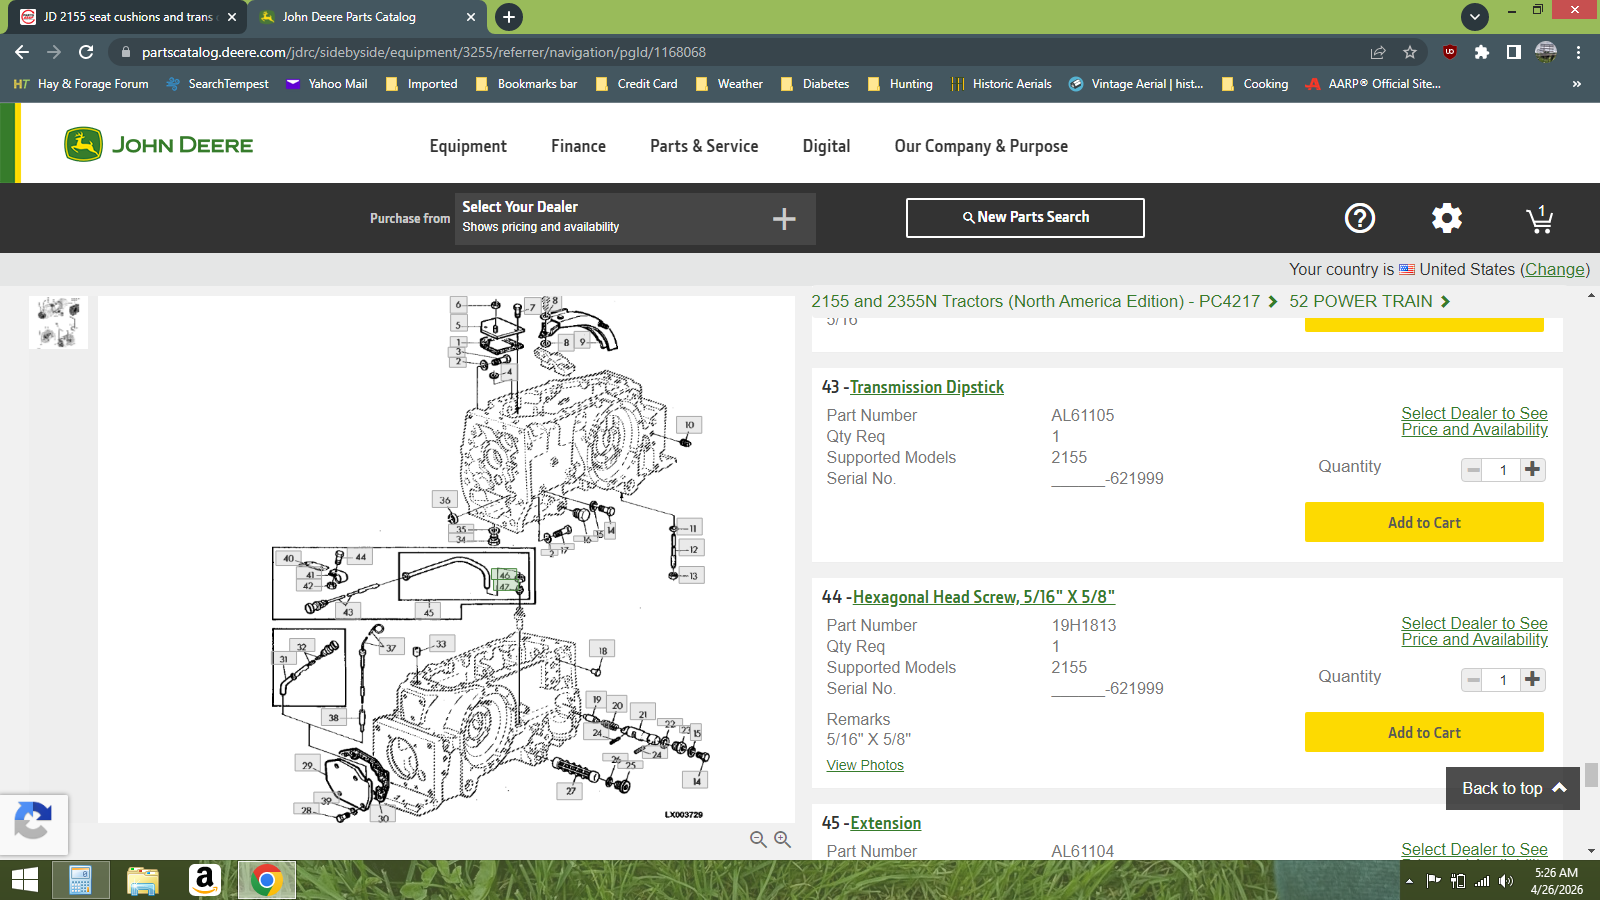Viewport: 1600px width, 900px height.
Task: Open View Photos link for screw
Action: 865,765
